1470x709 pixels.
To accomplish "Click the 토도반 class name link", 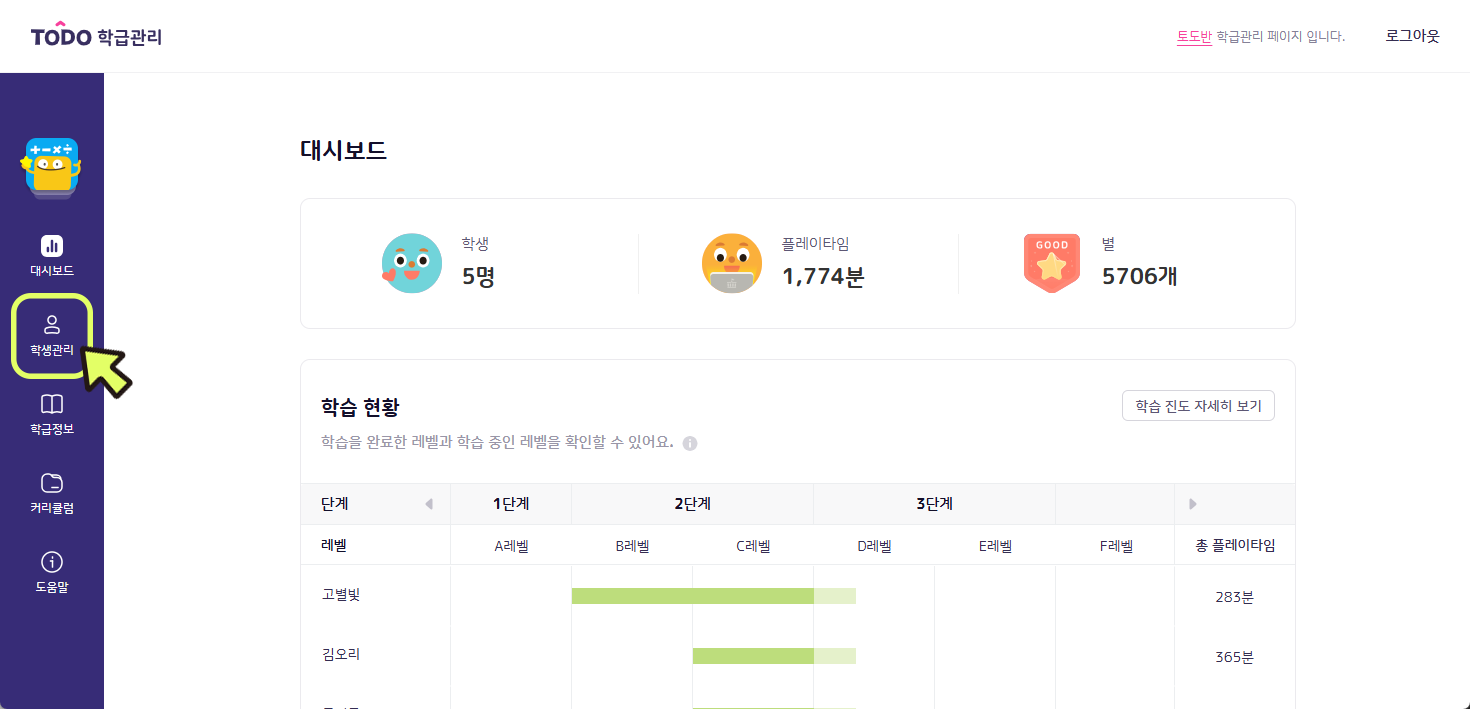I will pos(1194,36).
